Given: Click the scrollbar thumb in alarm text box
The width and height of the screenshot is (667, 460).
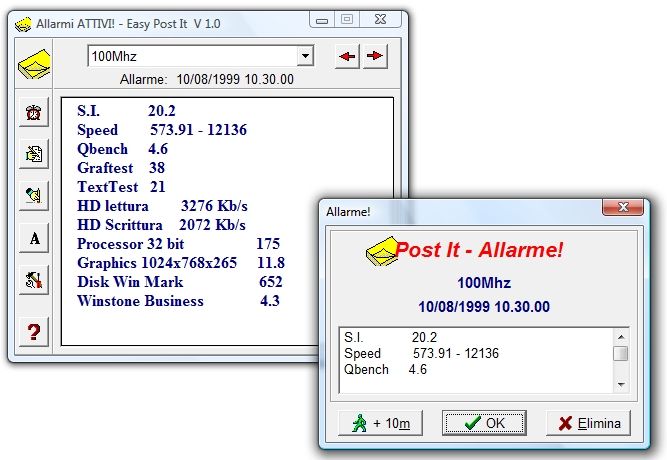Looking at the screenshot, I should (x=621, y=354).
